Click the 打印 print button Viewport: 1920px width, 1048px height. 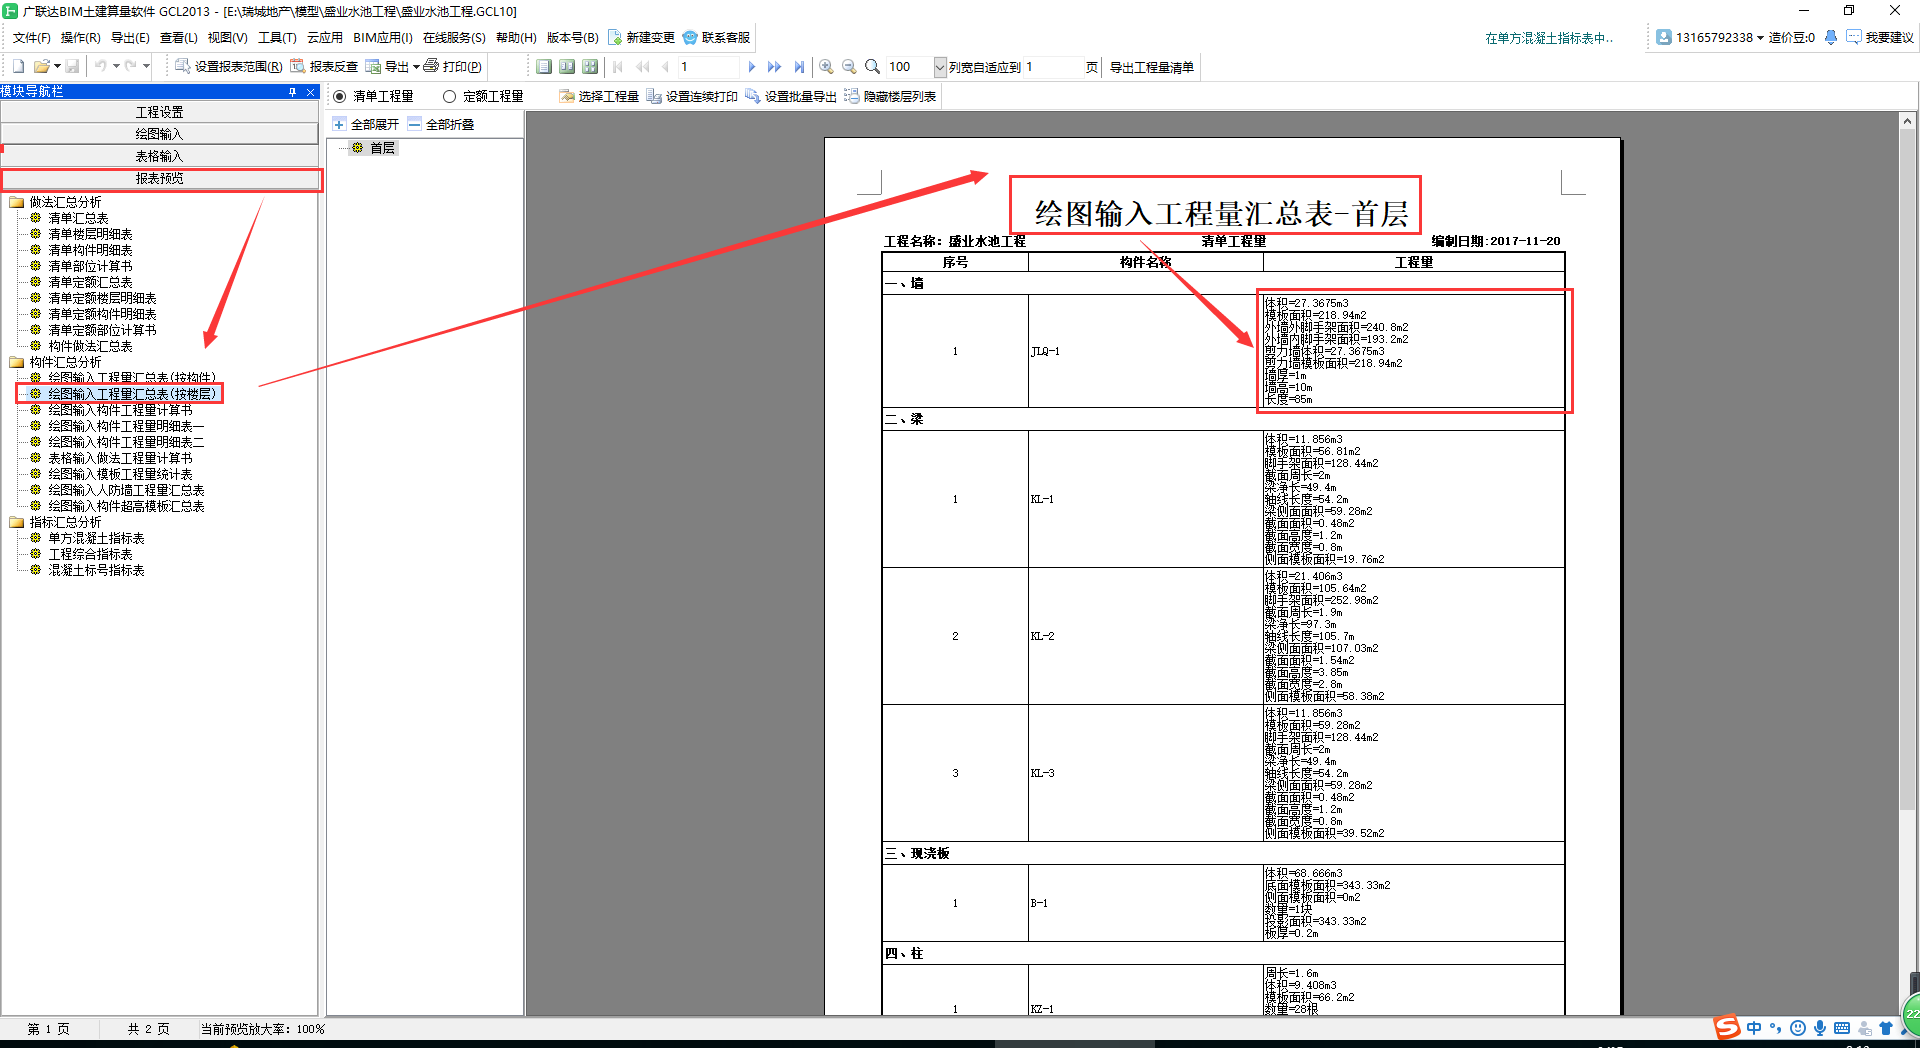pyautogui.click(x=452, y=67)
